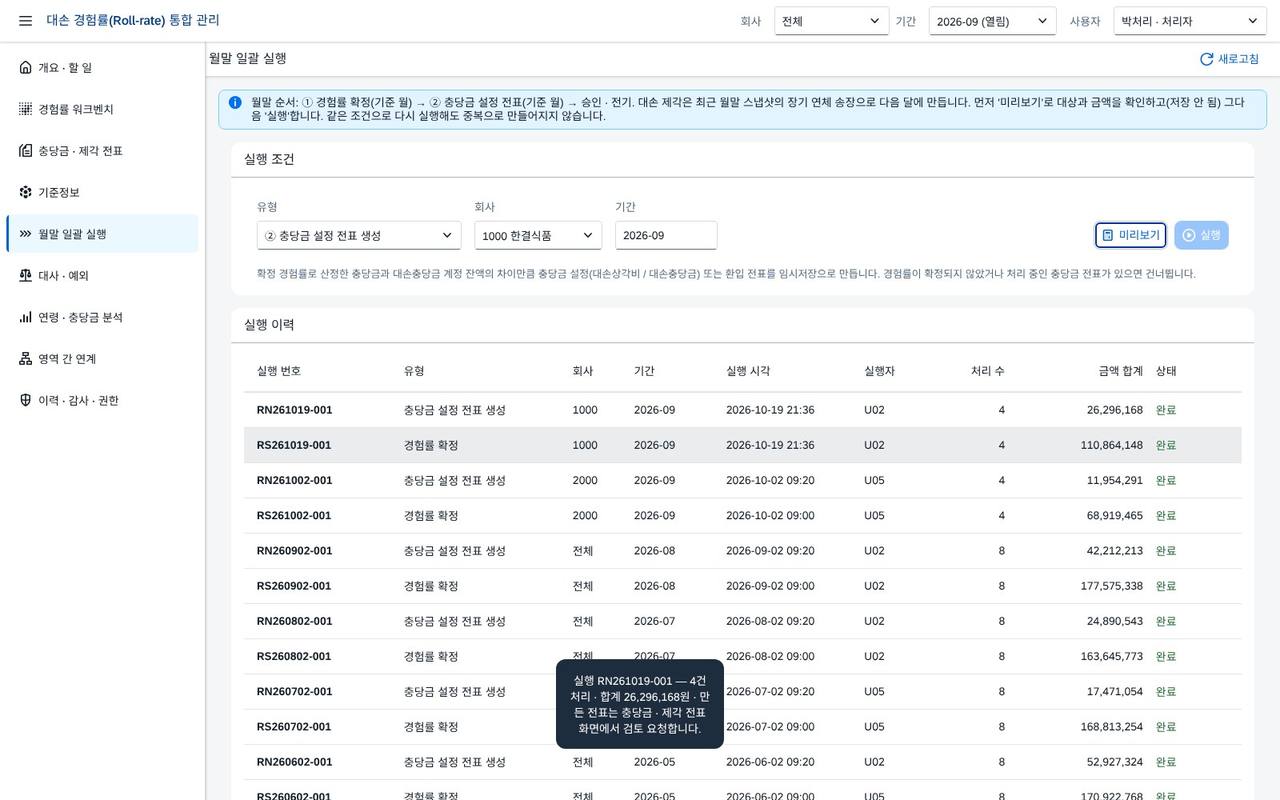Click the info icon in the blue notice
The height and width of the screenshot is (800, 1280).
[x=235, y=102]
